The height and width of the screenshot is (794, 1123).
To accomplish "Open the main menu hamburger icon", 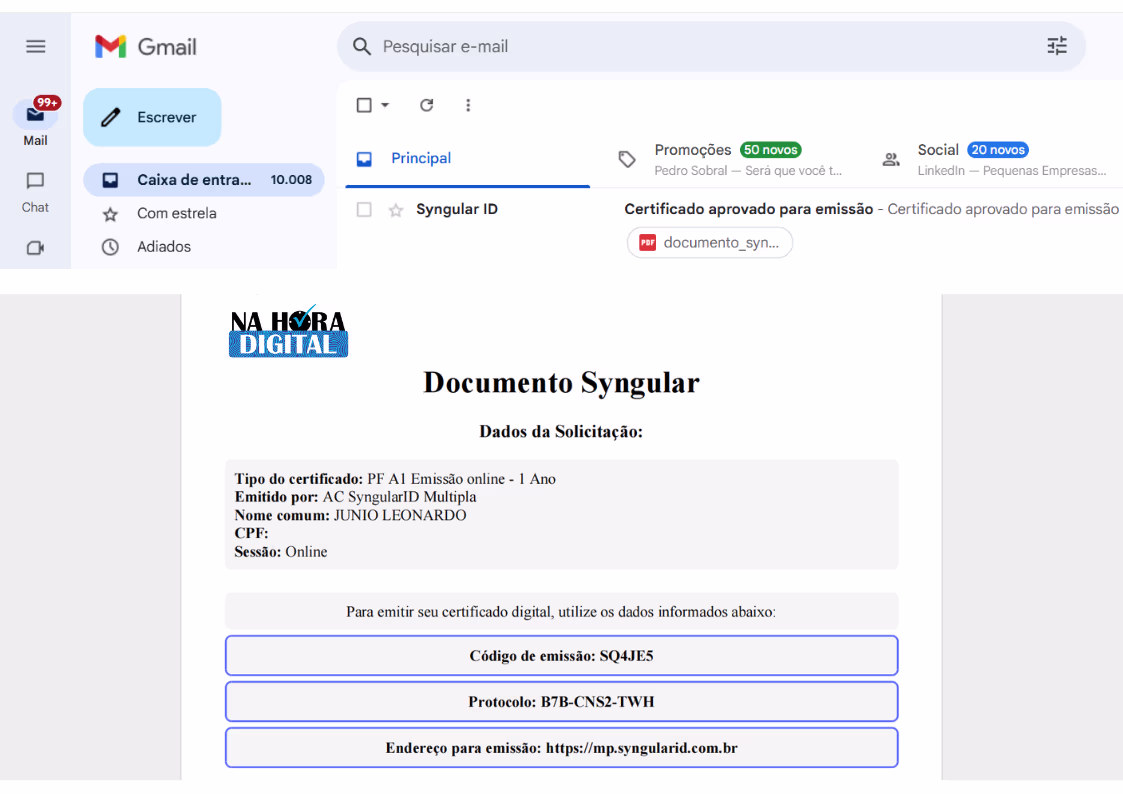I will pos(36,47).
